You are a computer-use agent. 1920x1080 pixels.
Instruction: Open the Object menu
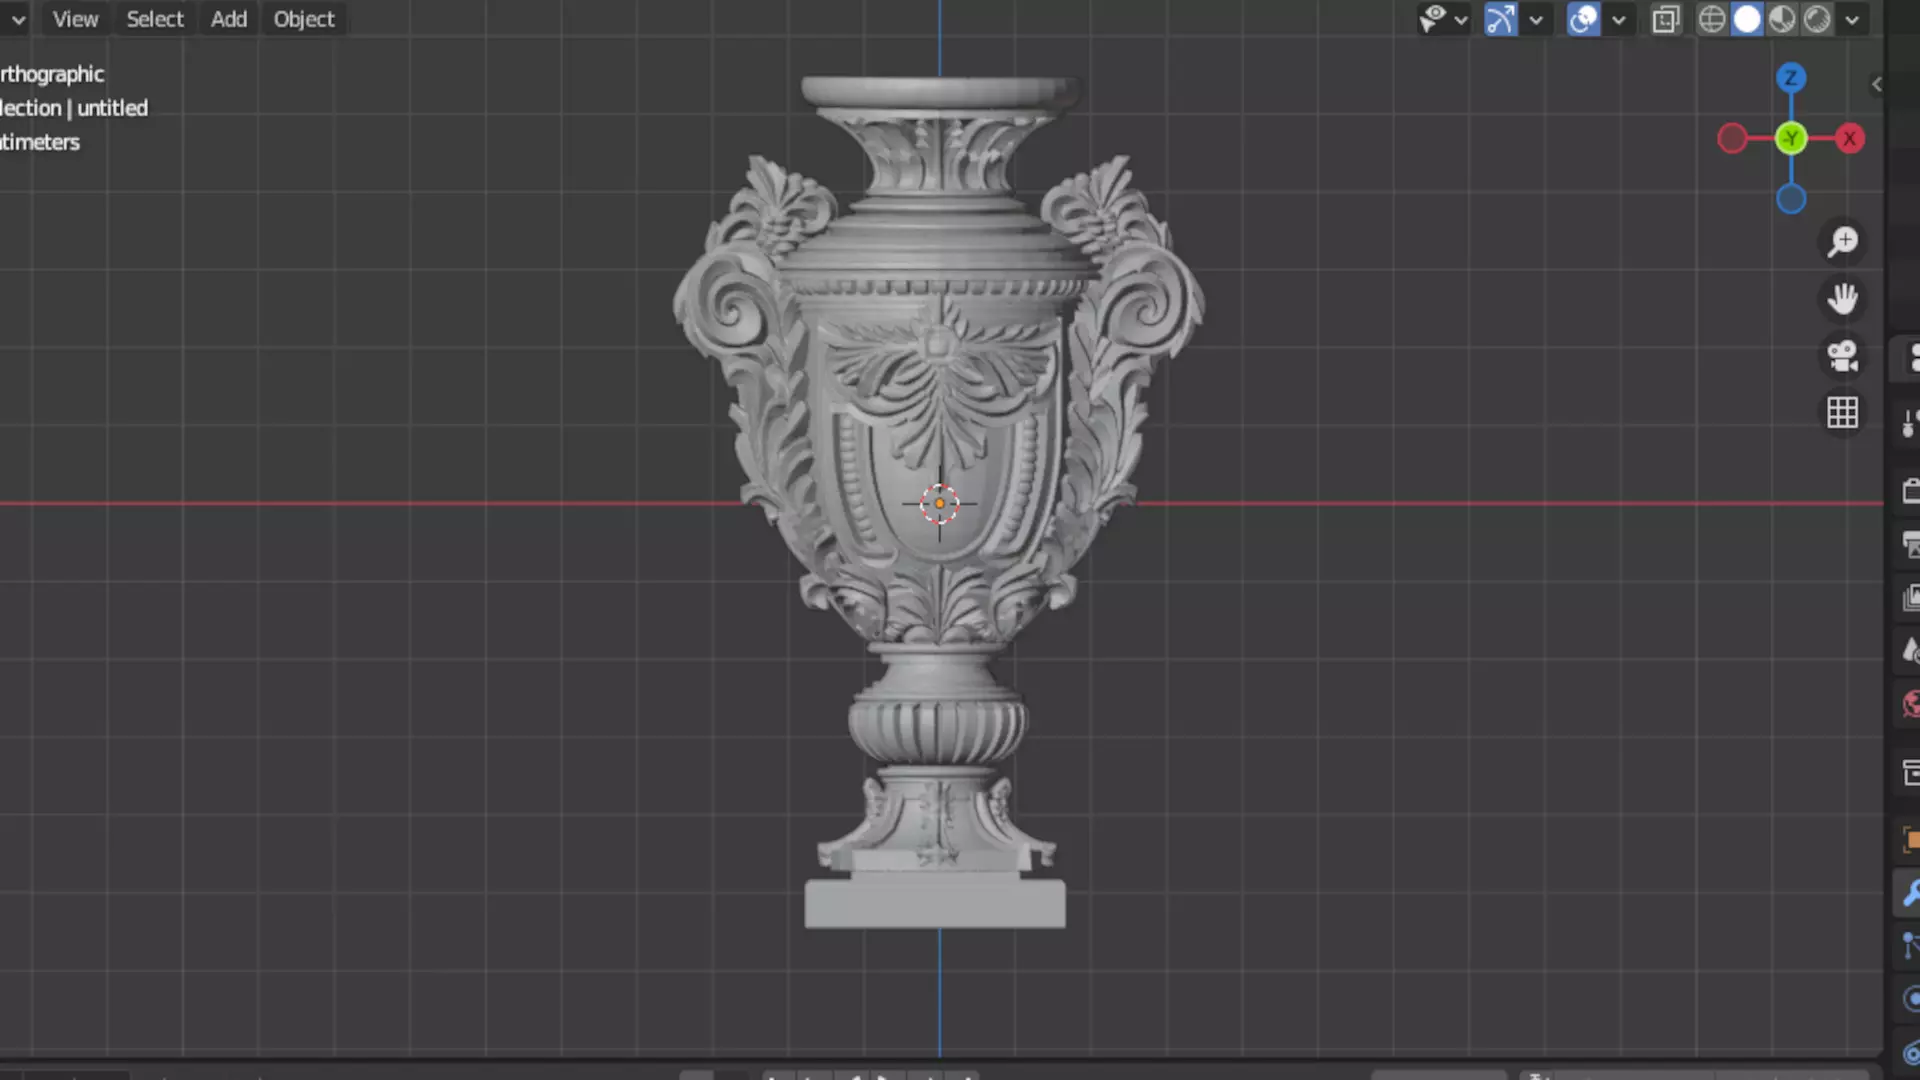tap(304, 19)
